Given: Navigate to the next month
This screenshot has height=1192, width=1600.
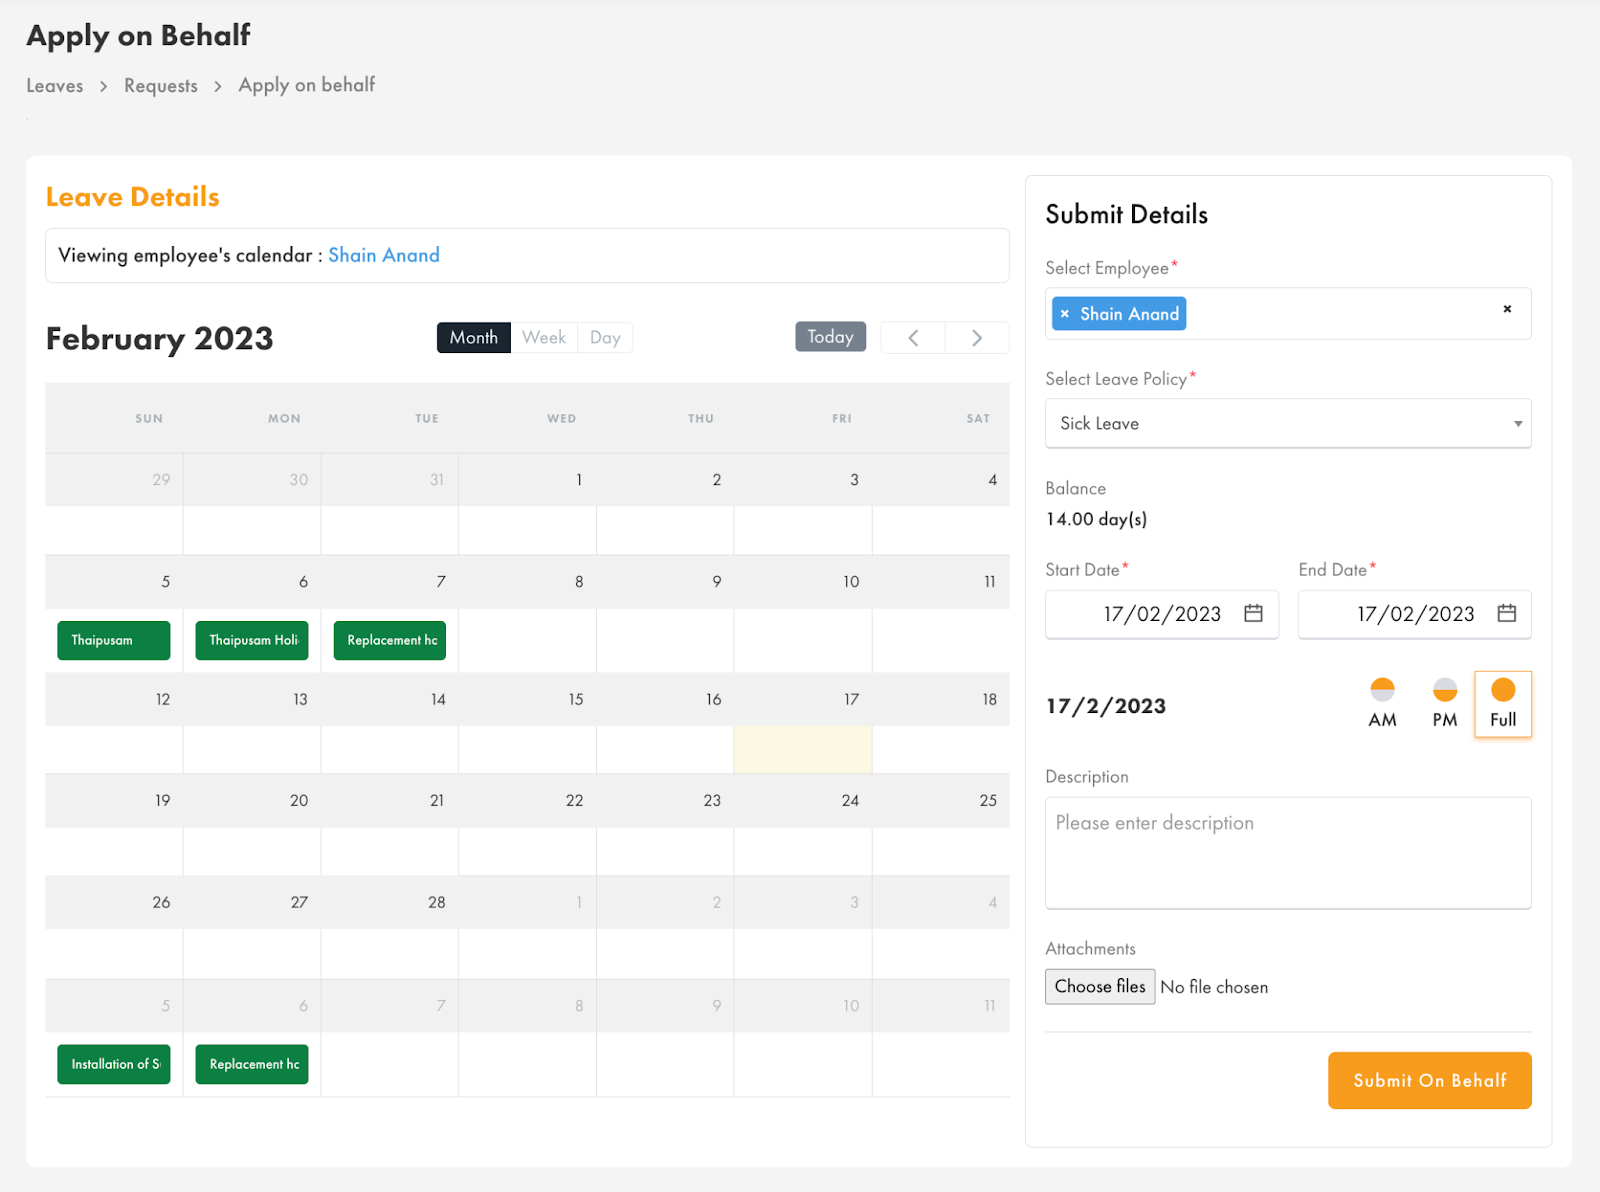Looking at the screenshot, I should point(977,337).
